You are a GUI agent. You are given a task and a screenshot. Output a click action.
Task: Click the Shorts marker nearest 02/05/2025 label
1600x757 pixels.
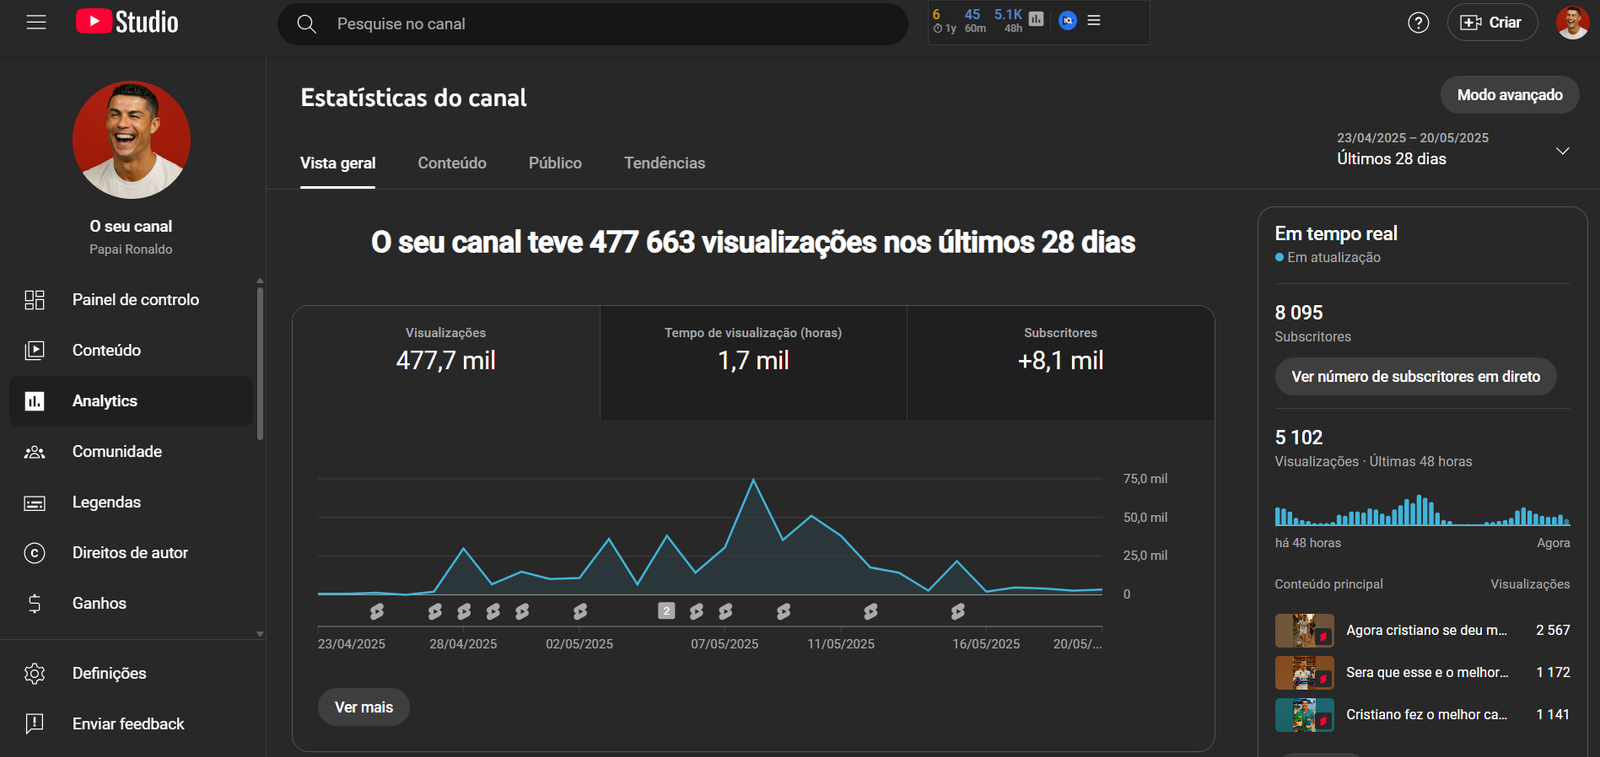580,611
